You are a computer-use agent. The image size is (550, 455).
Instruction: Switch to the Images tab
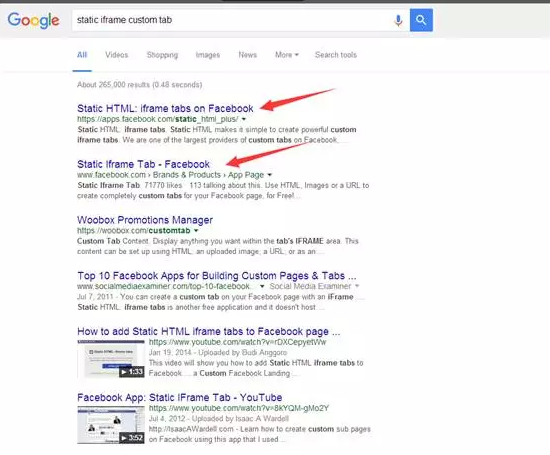pyautogui.click(x=208, y=55)
